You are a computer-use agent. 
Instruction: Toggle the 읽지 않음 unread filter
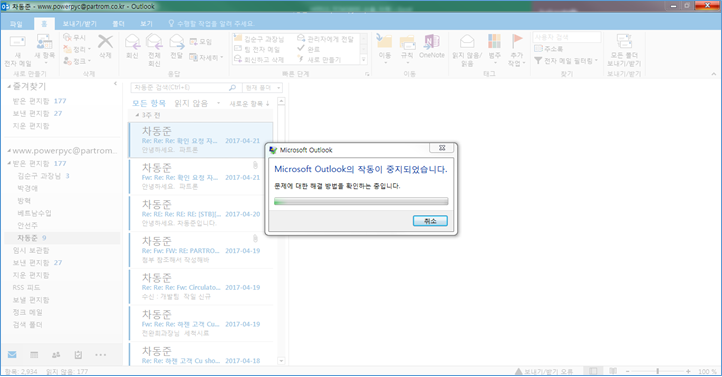pos(191,104)
